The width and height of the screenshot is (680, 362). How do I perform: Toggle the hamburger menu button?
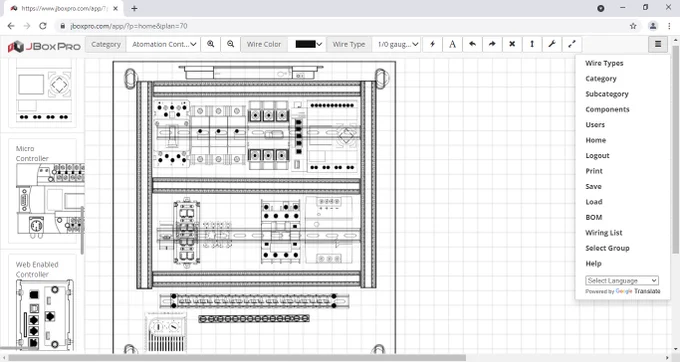pyautogui.click(x=658, y=44)
